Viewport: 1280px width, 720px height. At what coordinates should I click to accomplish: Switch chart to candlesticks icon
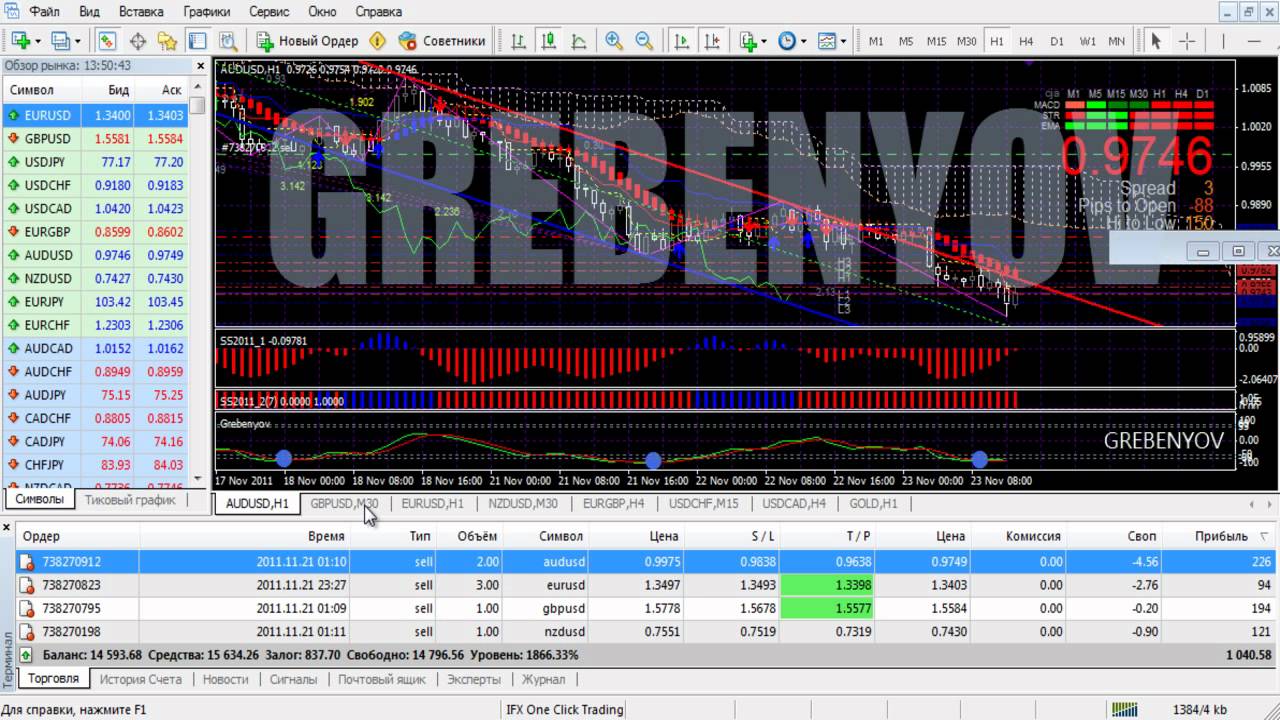(548, 41)
